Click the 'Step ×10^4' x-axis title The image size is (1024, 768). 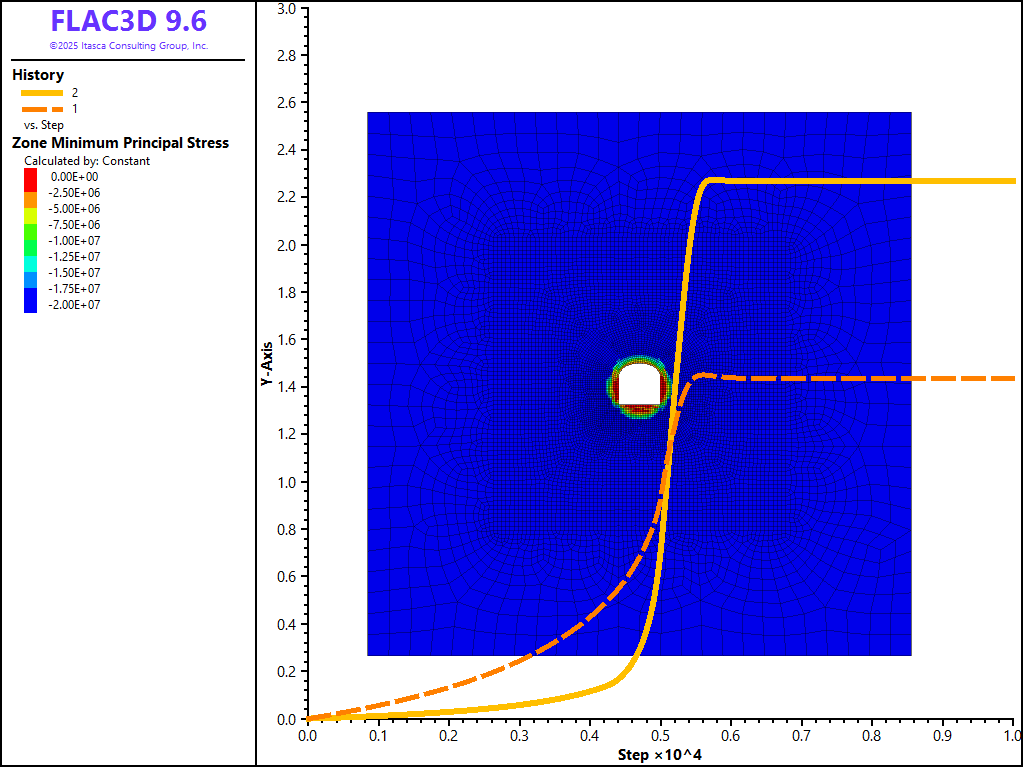(x=659, y=753)
